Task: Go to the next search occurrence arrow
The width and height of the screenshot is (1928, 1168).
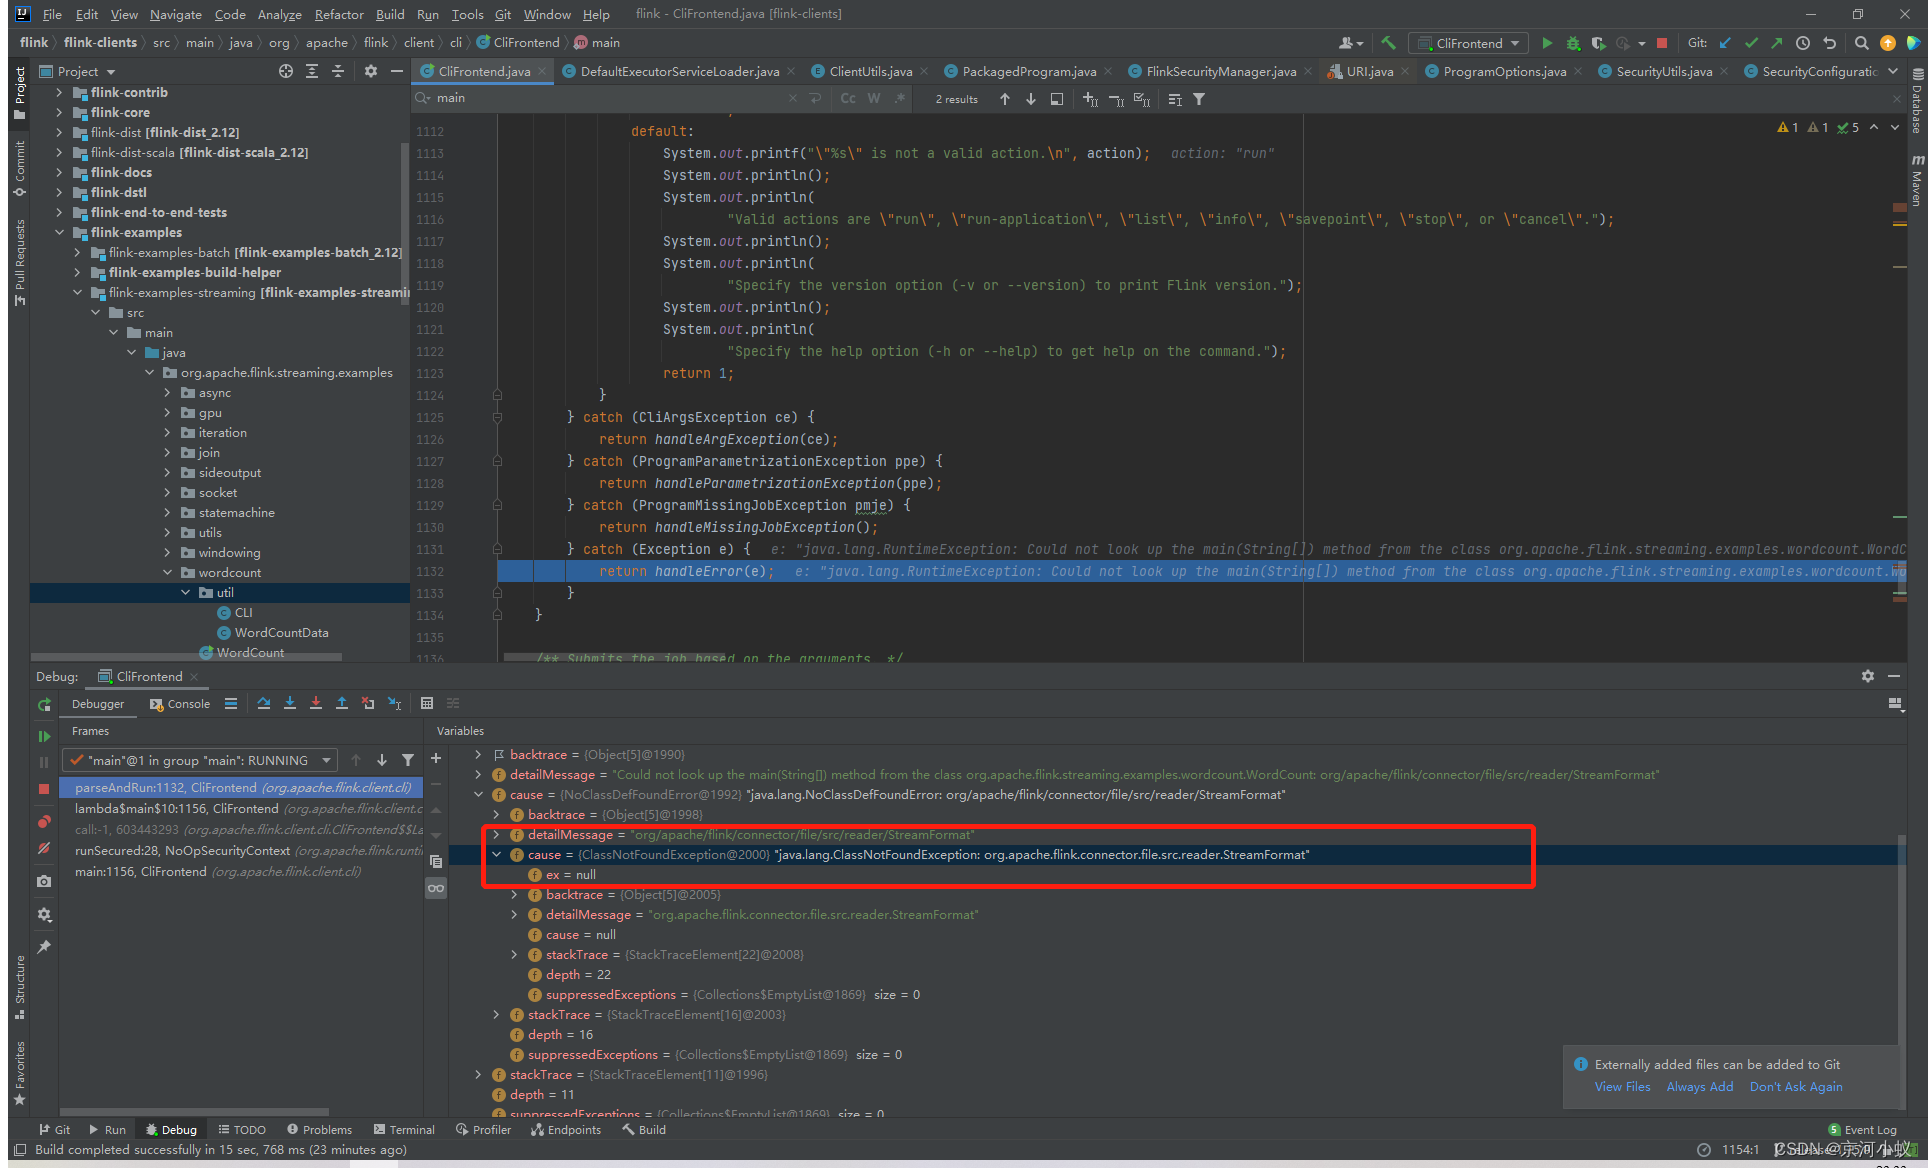Action: point(1031,99)
